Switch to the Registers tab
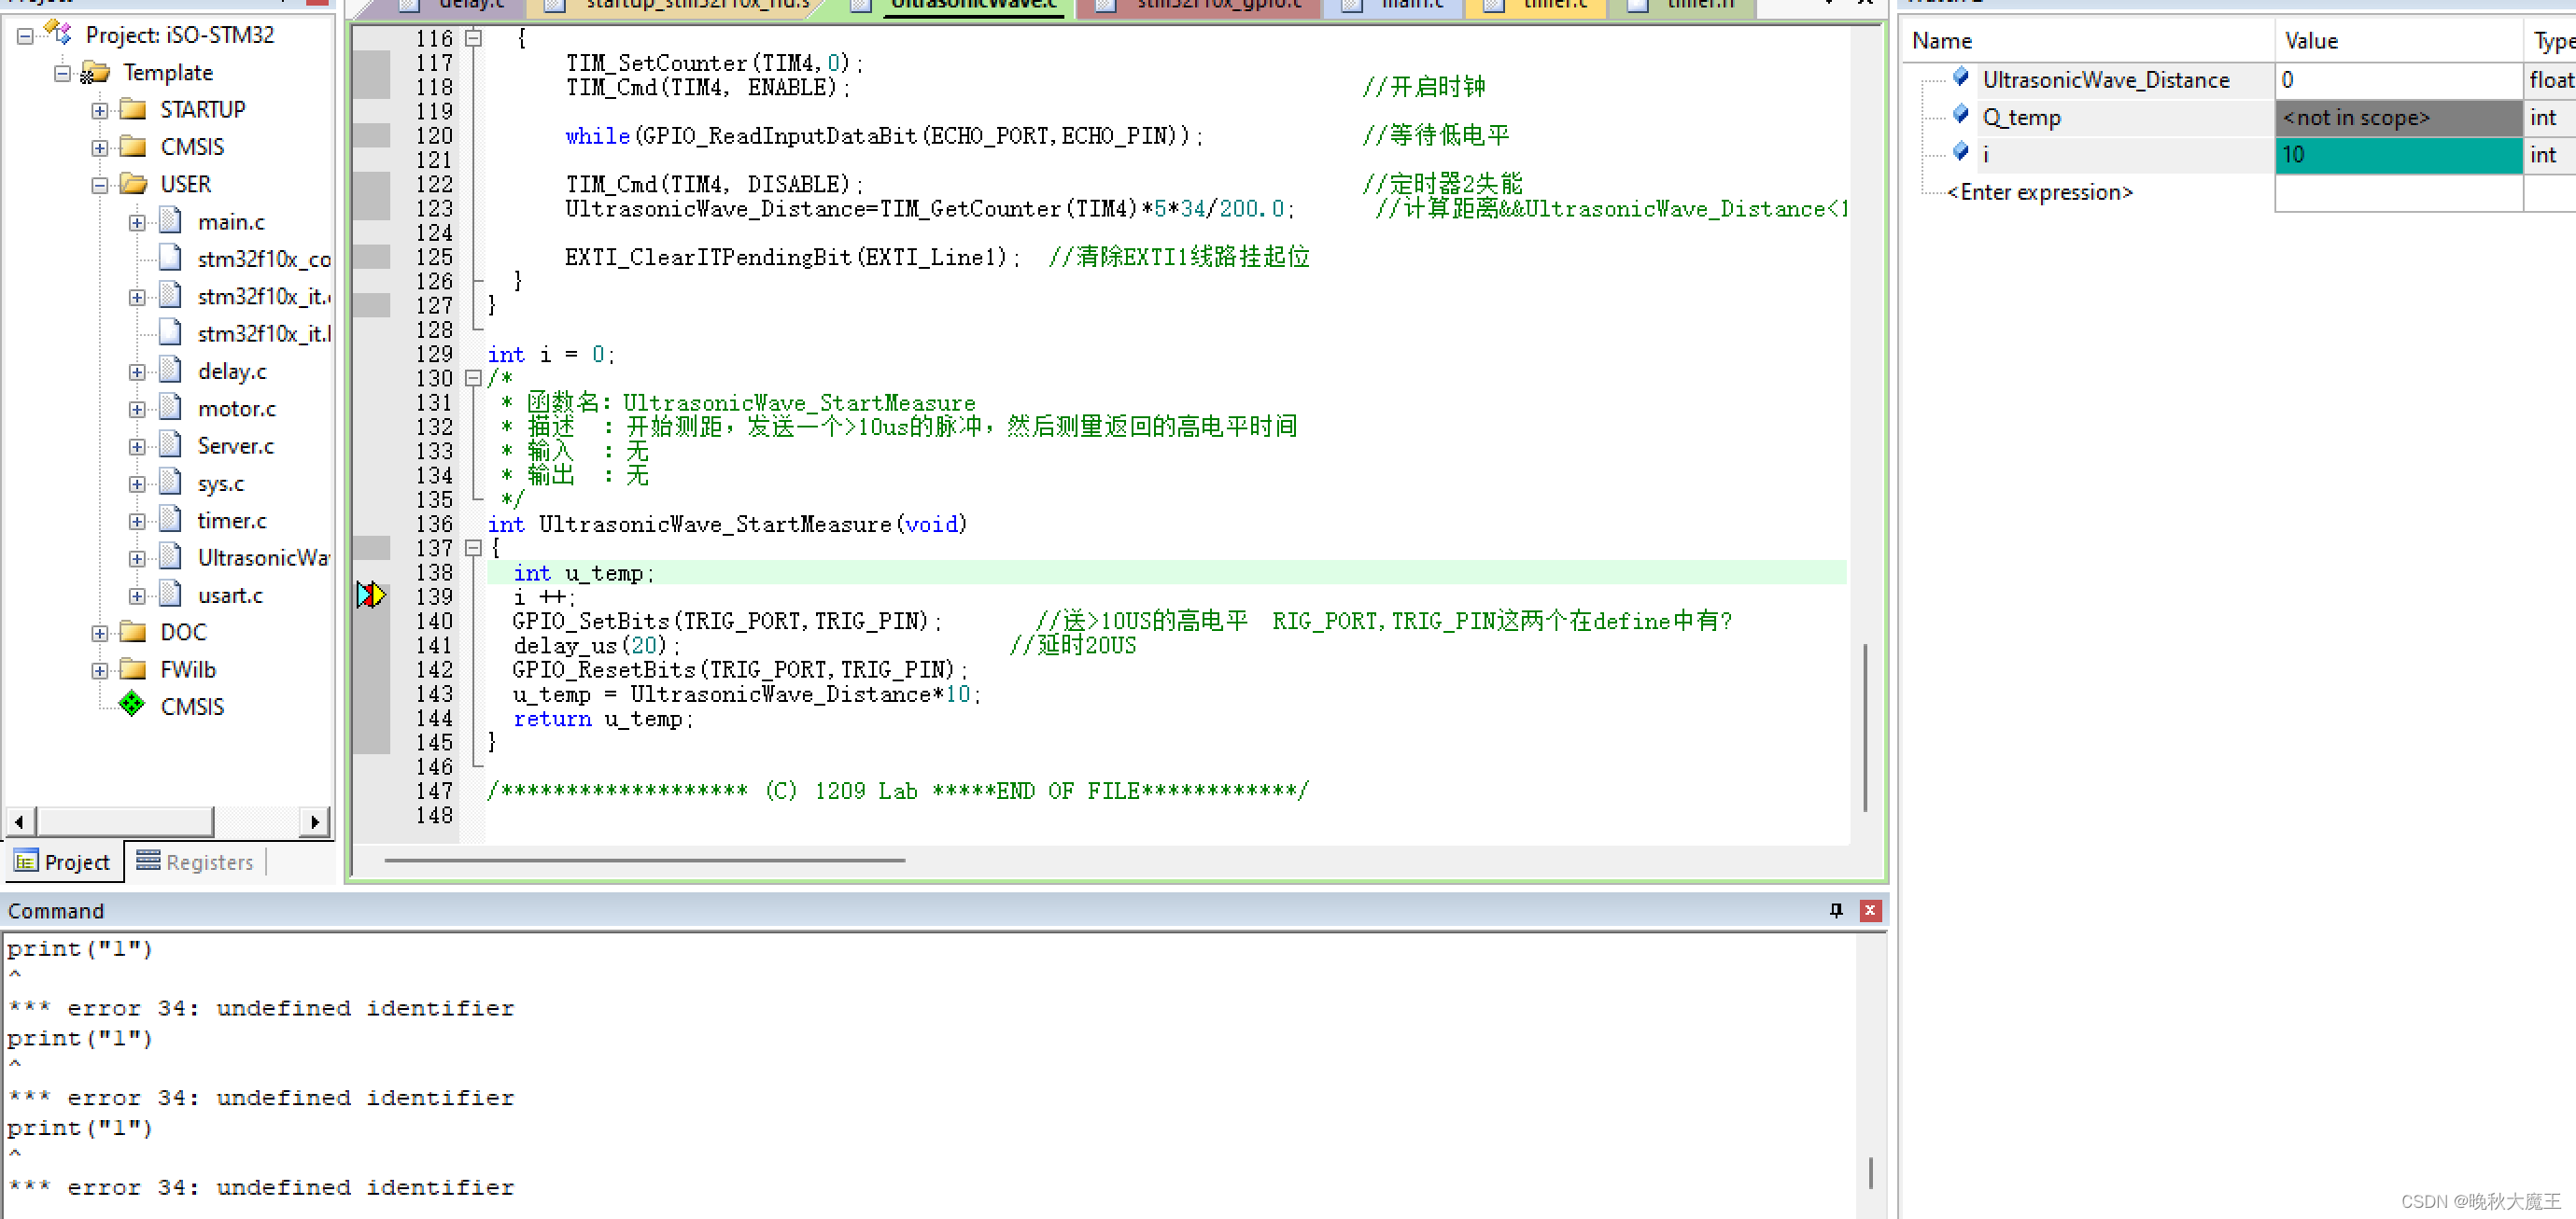Image resolution: width=2576 pixels, height=1219 pixels. pos(196,861)
